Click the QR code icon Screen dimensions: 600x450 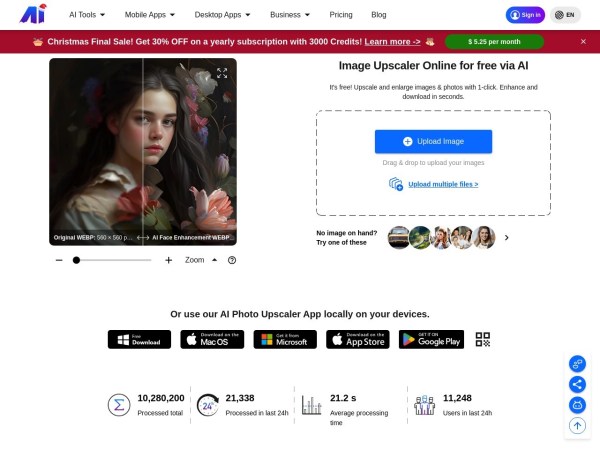pos(483,339)
